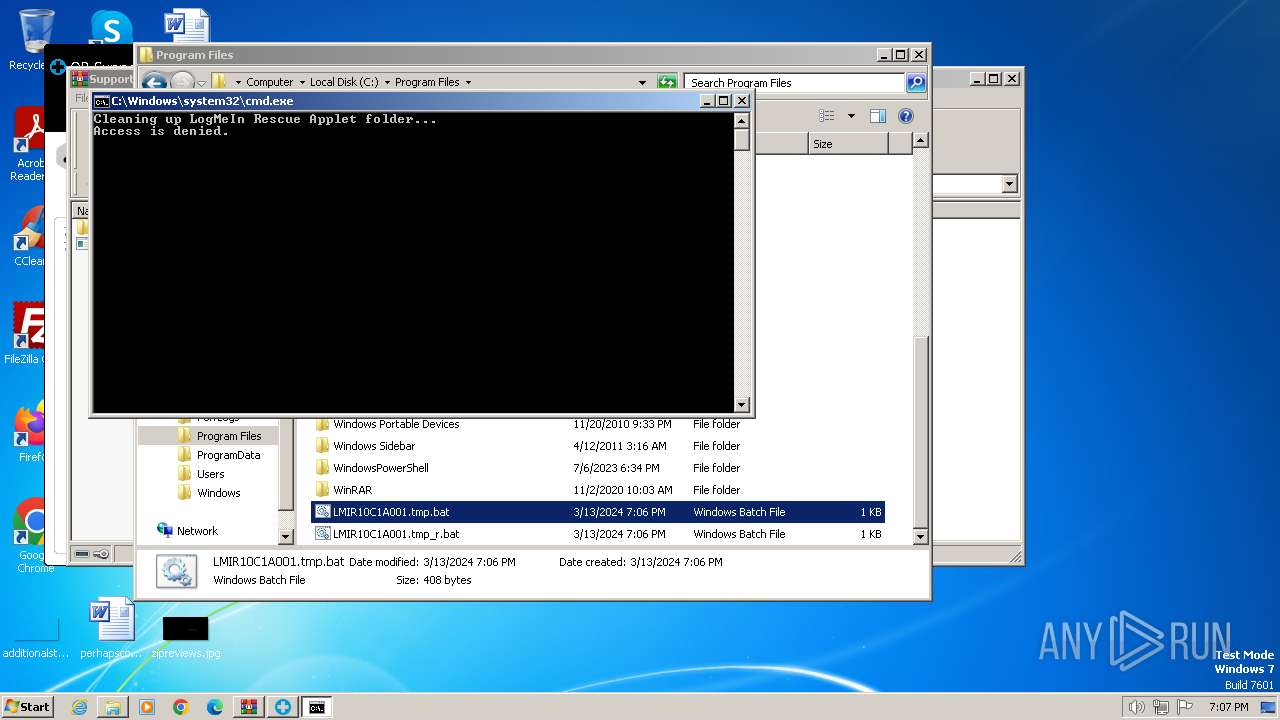
Task: Select the zipreviews.jpg desktop file
Action: 186,637
